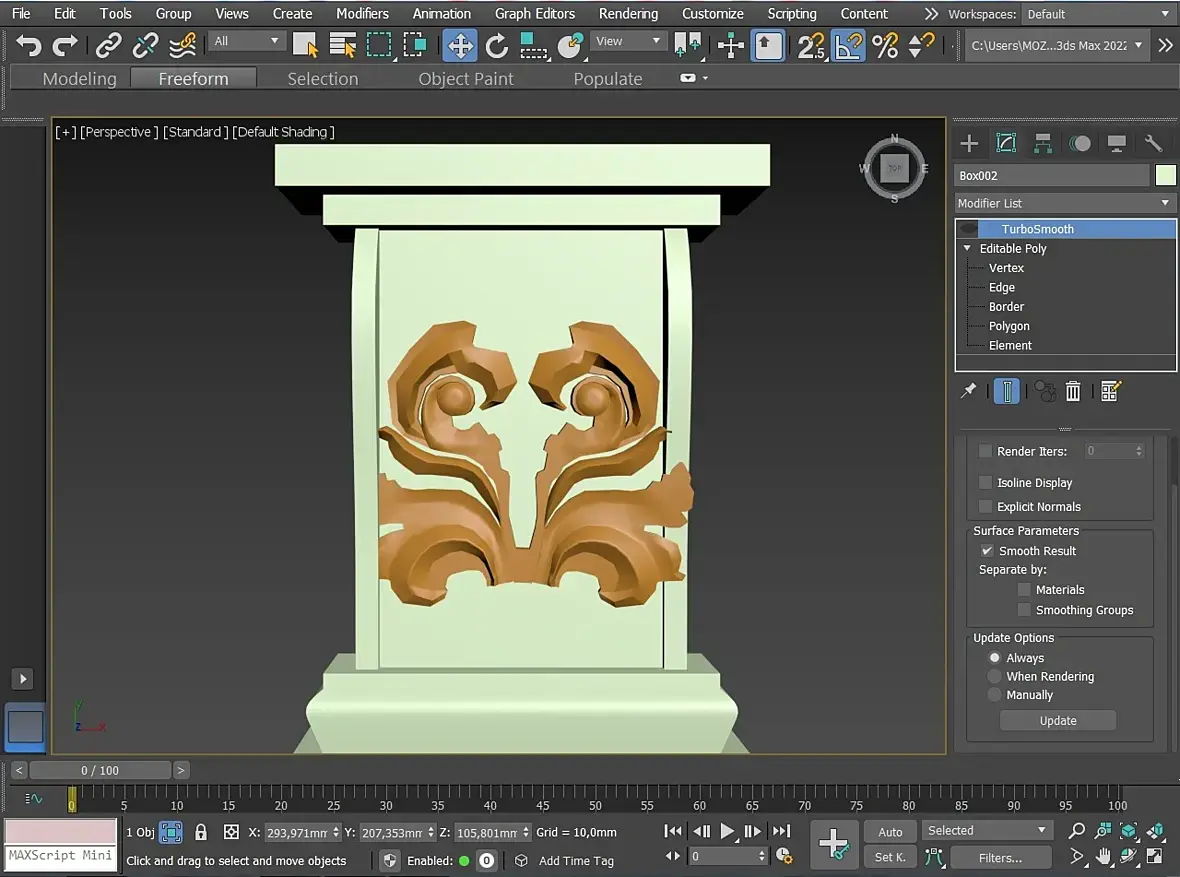This screenshot has height=877, width=1180.
Task: Click the Undo arrow icon
Action: pos(28,45)
